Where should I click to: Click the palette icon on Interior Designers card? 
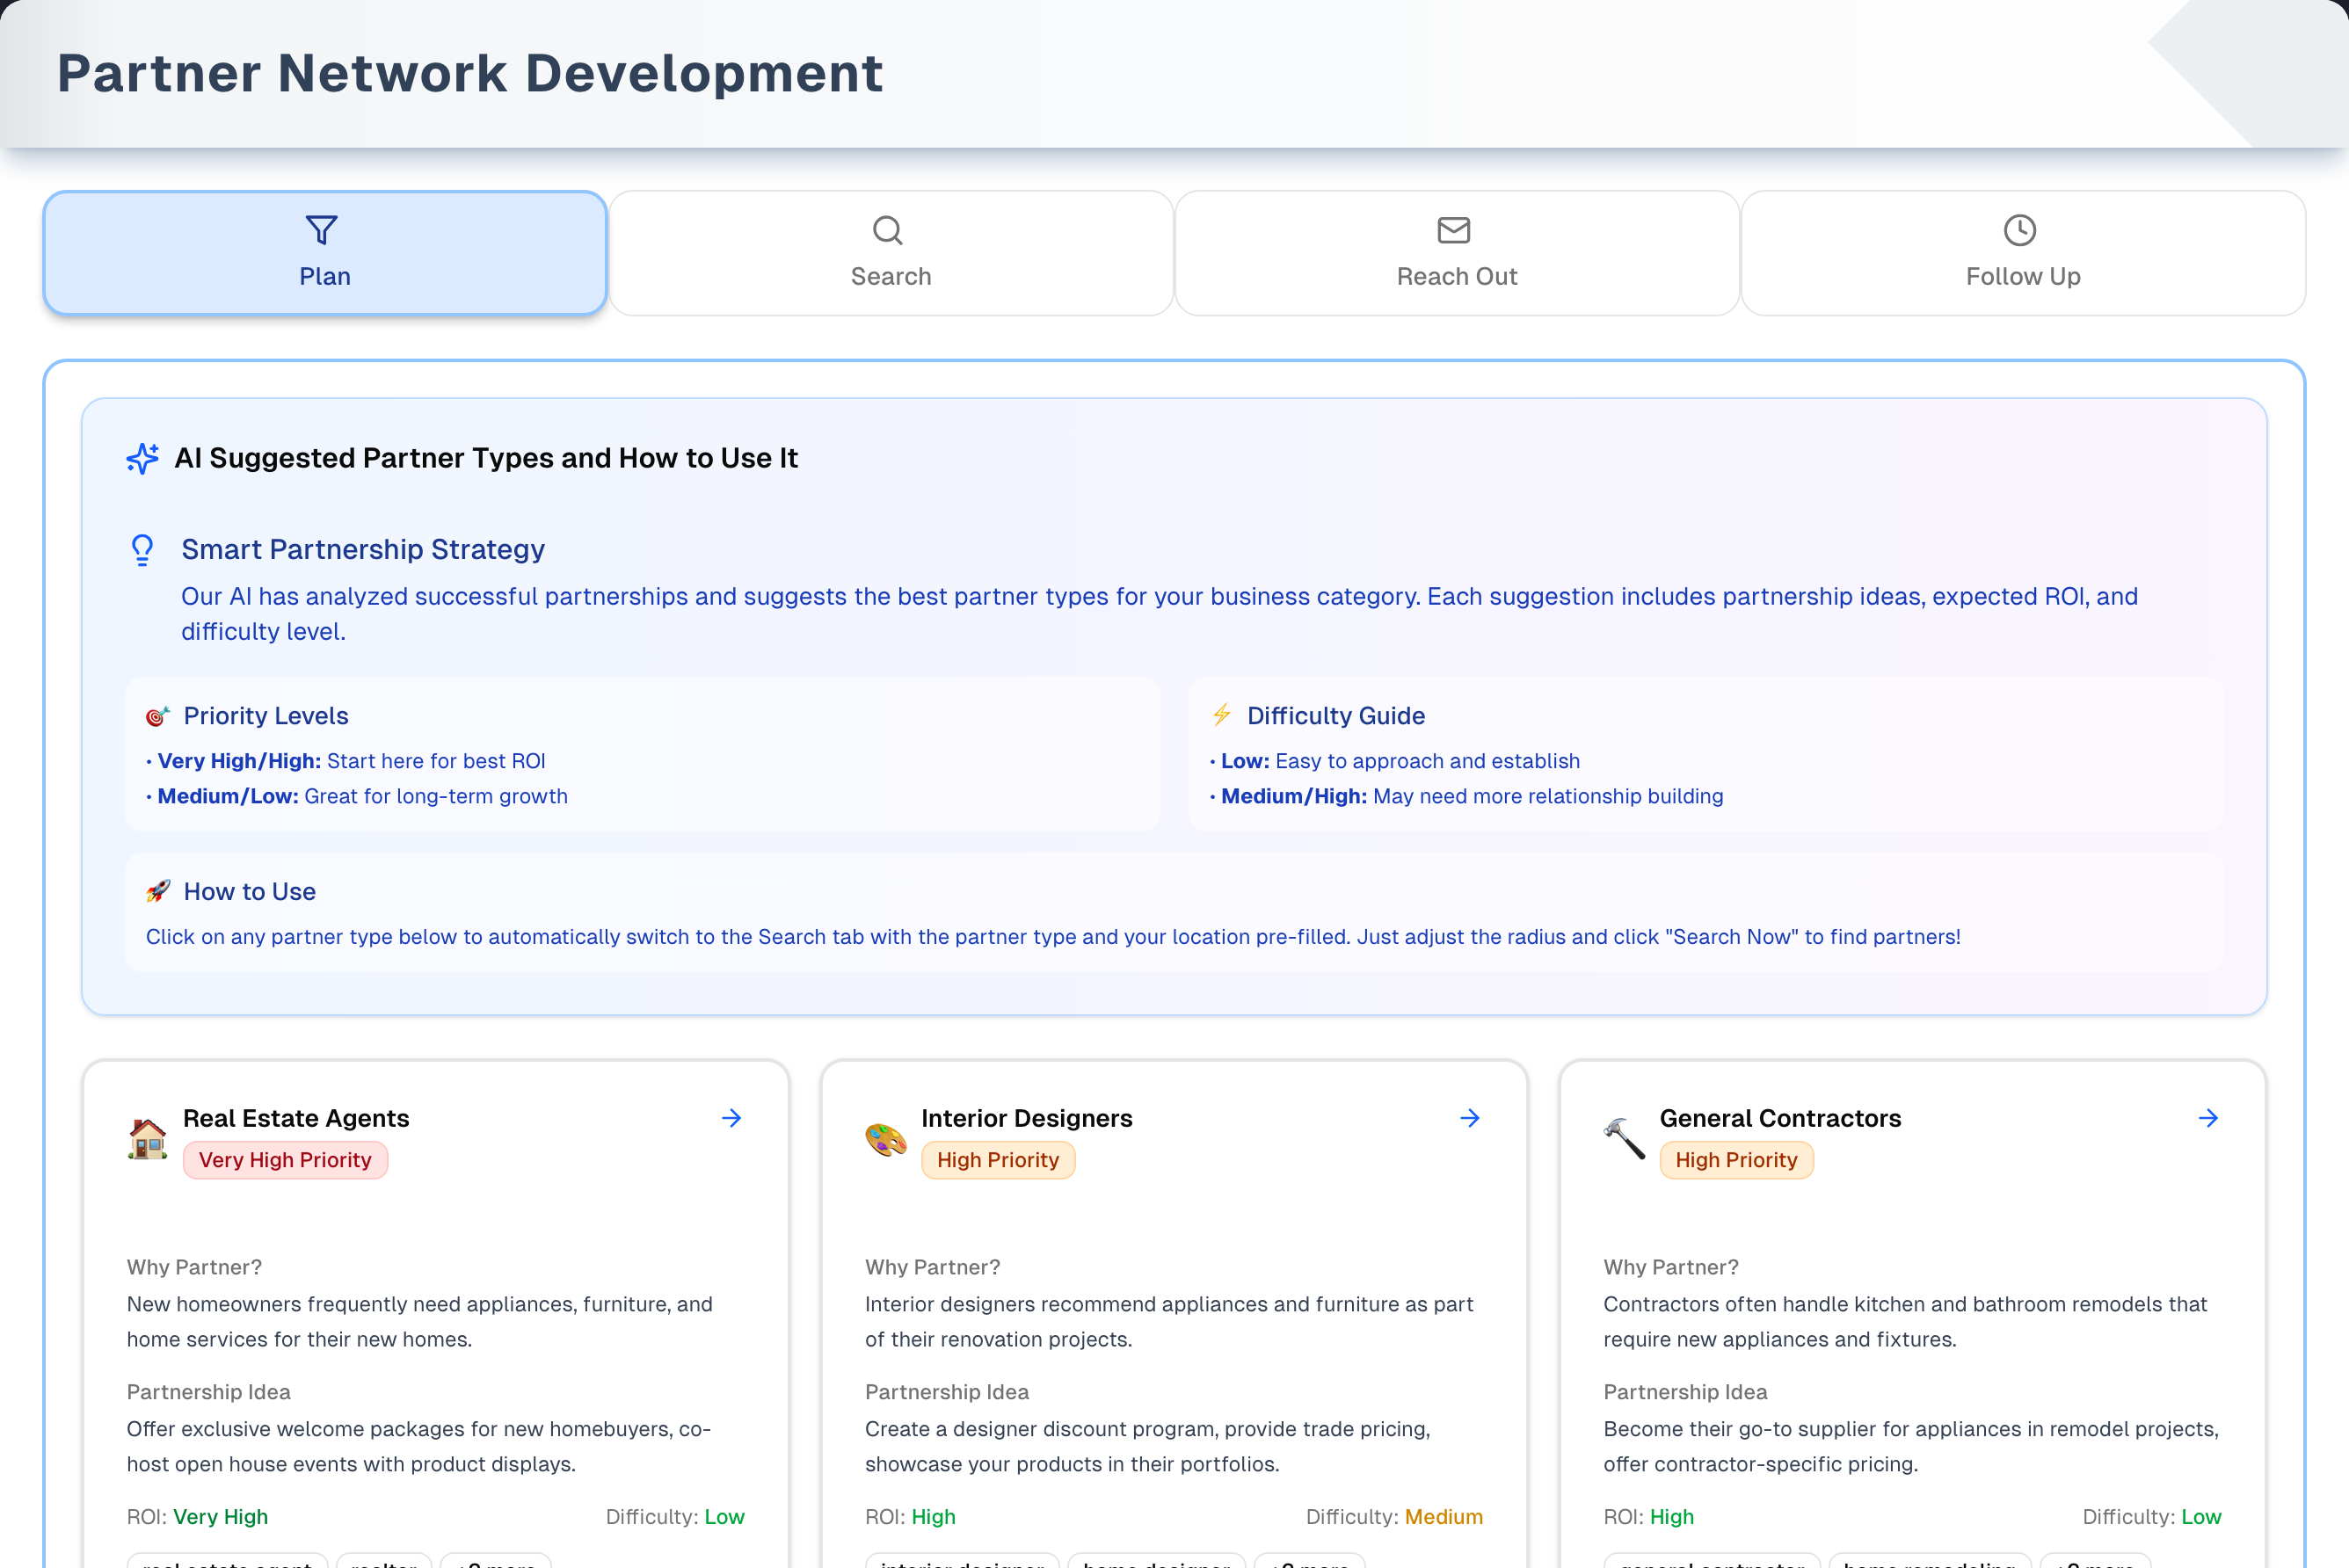click(885, 1139)
